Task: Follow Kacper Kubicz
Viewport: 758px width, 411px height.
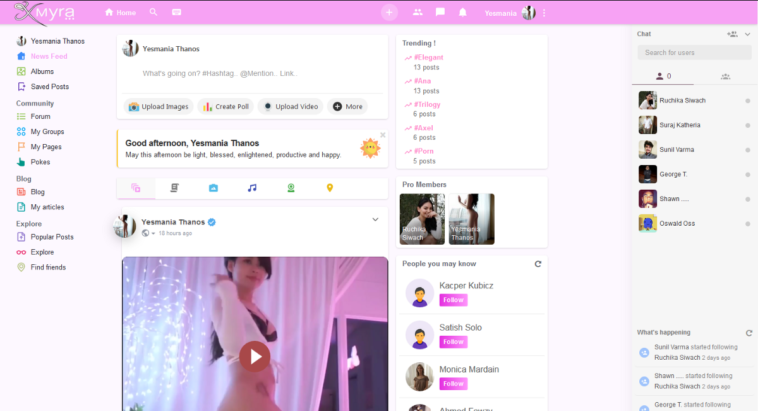Action: coord(453,300)
